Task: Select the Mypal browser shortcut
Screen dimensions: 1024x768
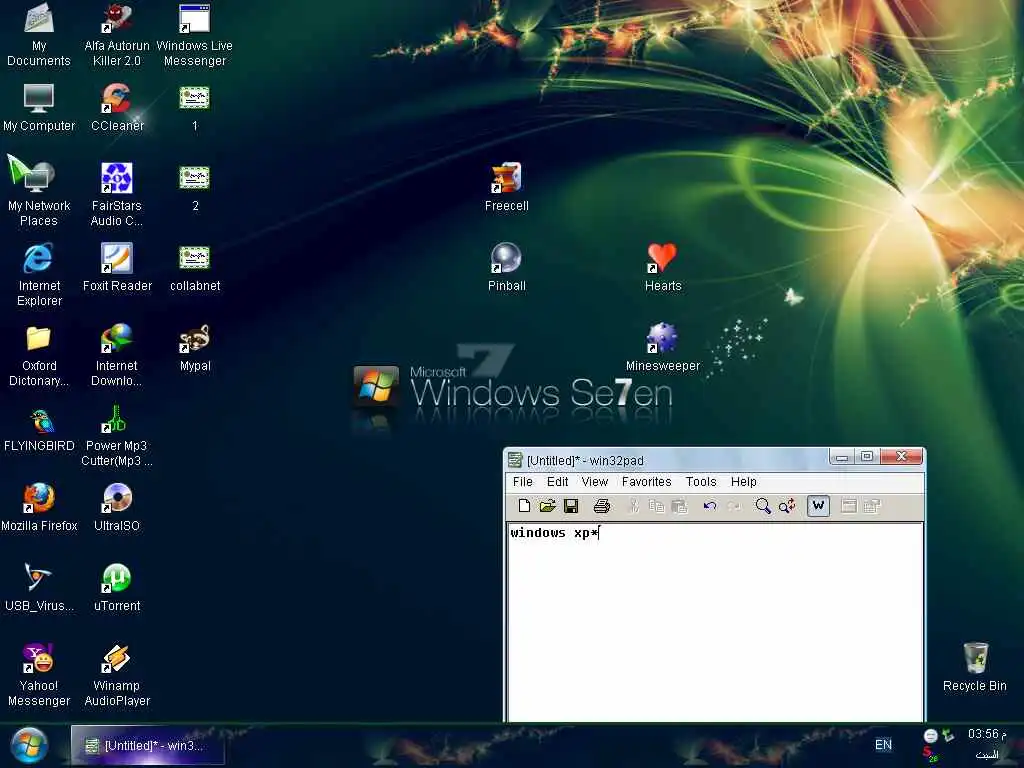Action: tap(195, 349)
